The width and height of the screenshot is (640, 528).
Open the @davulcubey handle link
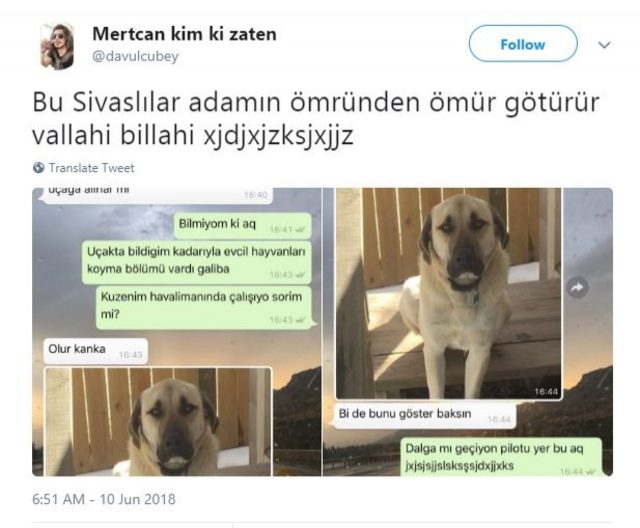pos(136,56)
